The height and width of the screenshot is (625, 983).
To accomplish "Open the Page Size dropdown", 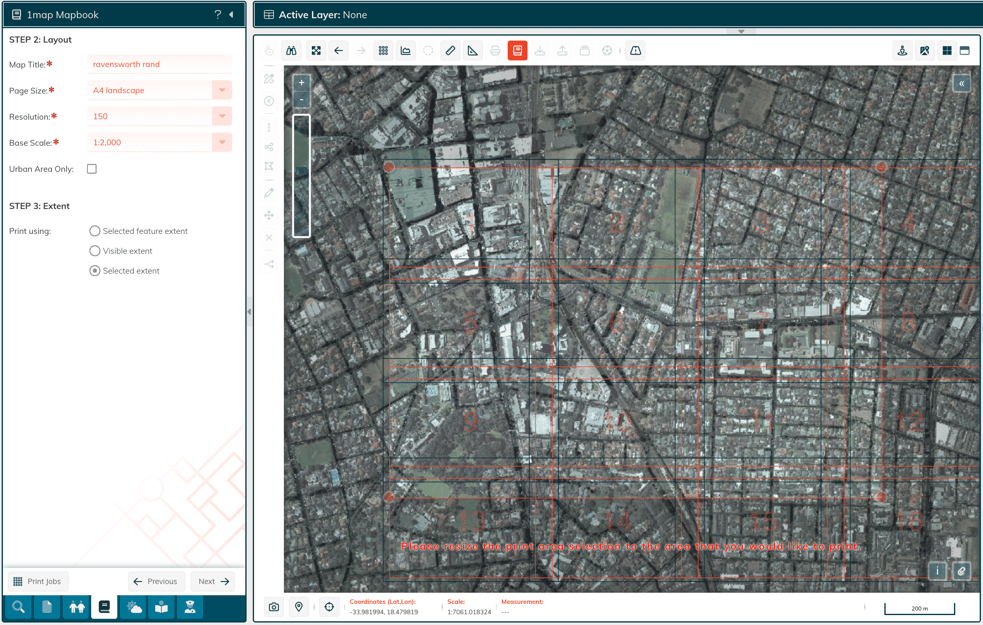I will [x=221, y=90].
